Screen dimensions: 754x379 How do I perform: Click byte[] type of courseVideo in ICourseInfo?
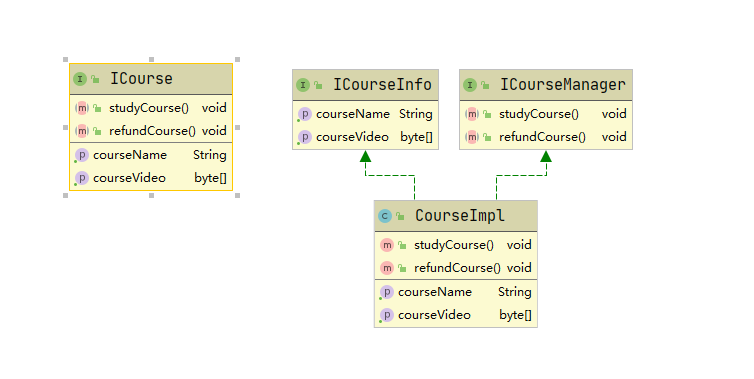pos(416,138)
